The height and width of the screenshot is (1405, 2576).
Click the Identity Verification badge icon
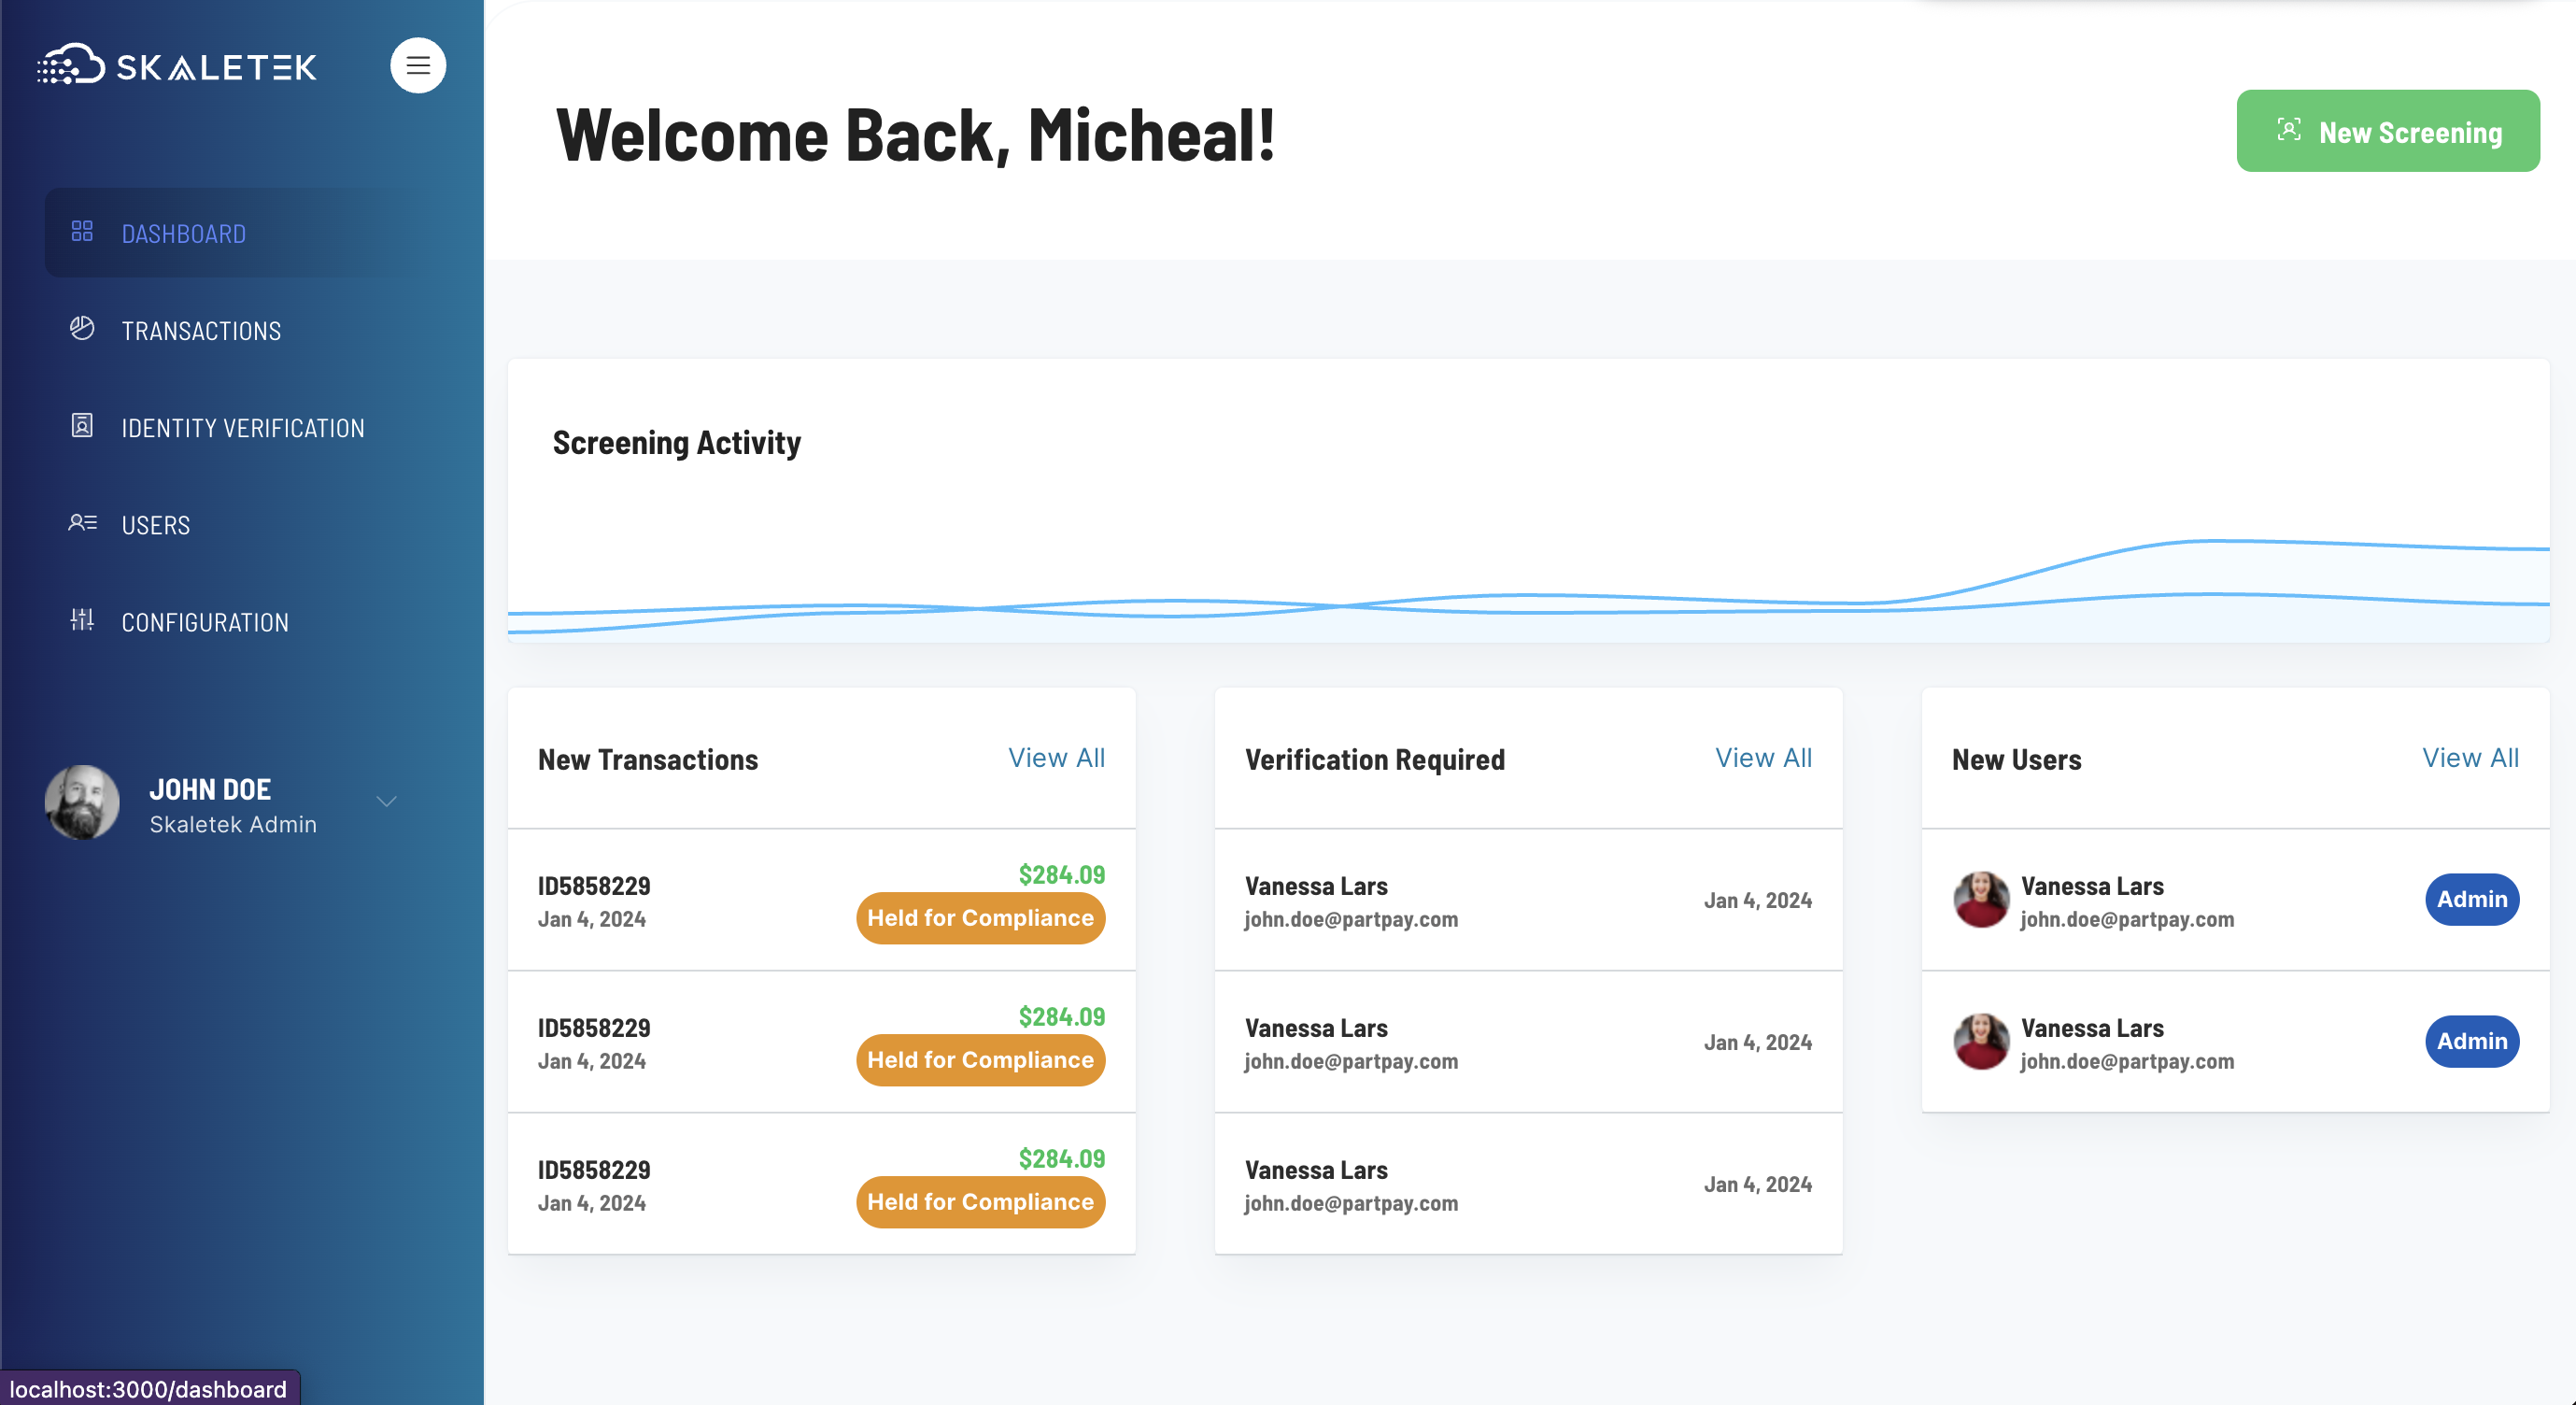(x=82, y=426)
